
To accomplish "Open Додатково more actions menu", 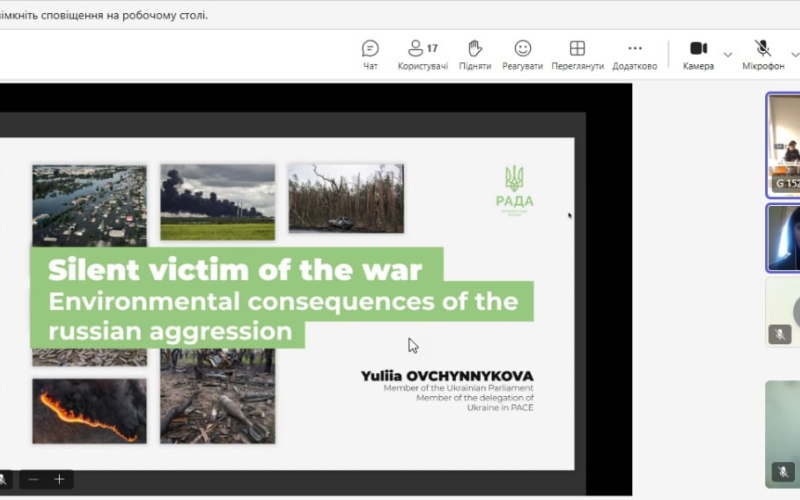I will point(635,55).
